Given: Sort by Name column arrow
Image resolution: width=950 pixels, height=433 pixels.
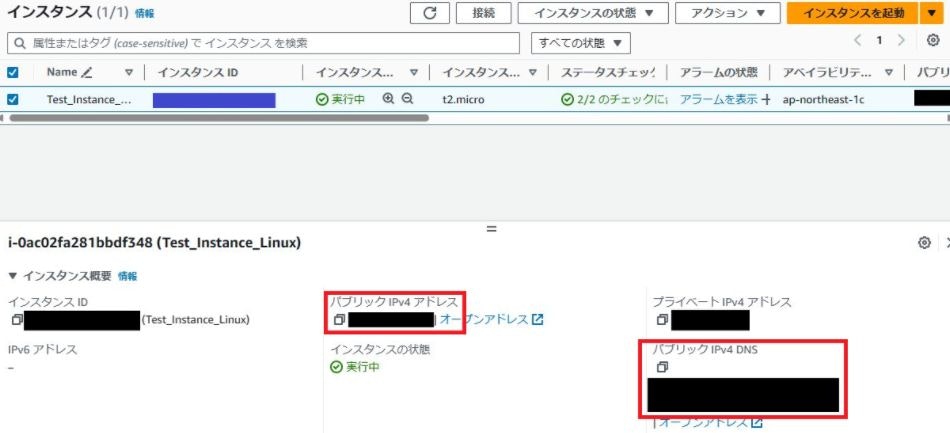Looking at the screenshot, I should [128, 73].
